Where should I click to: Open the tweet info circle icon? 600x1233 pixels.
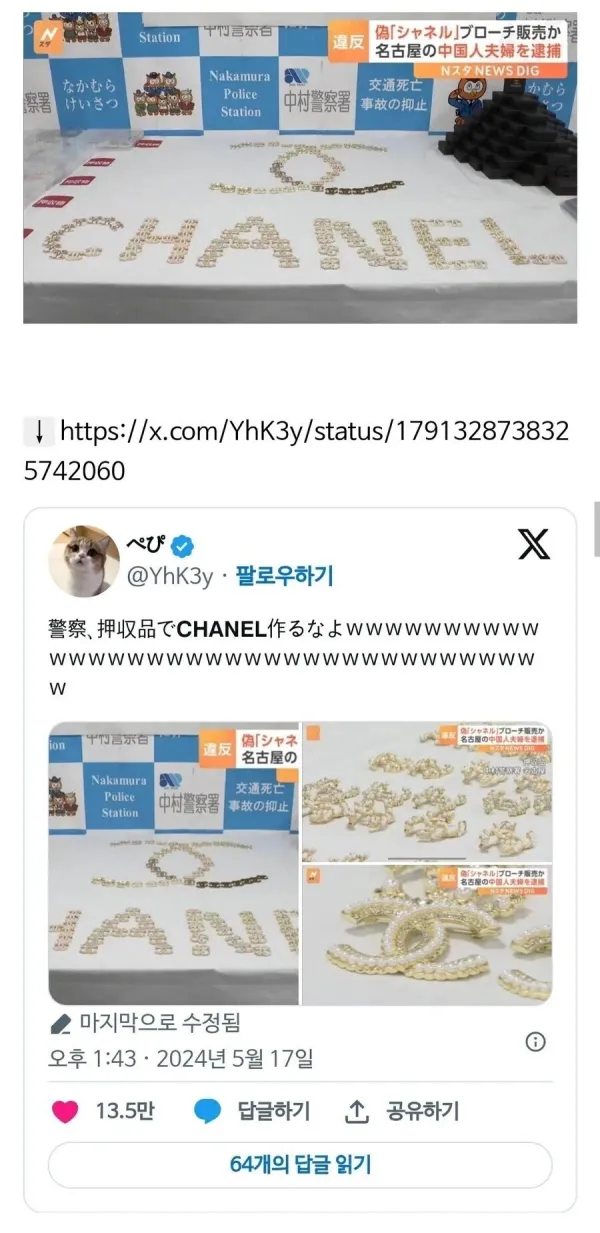536,1042
